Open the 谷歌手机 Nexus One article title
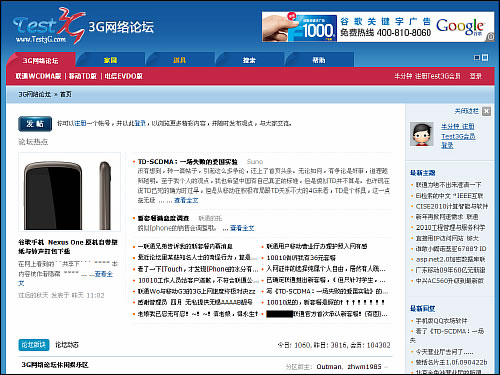This screenshot has width=500, height=375. click(x=68, y=247)
